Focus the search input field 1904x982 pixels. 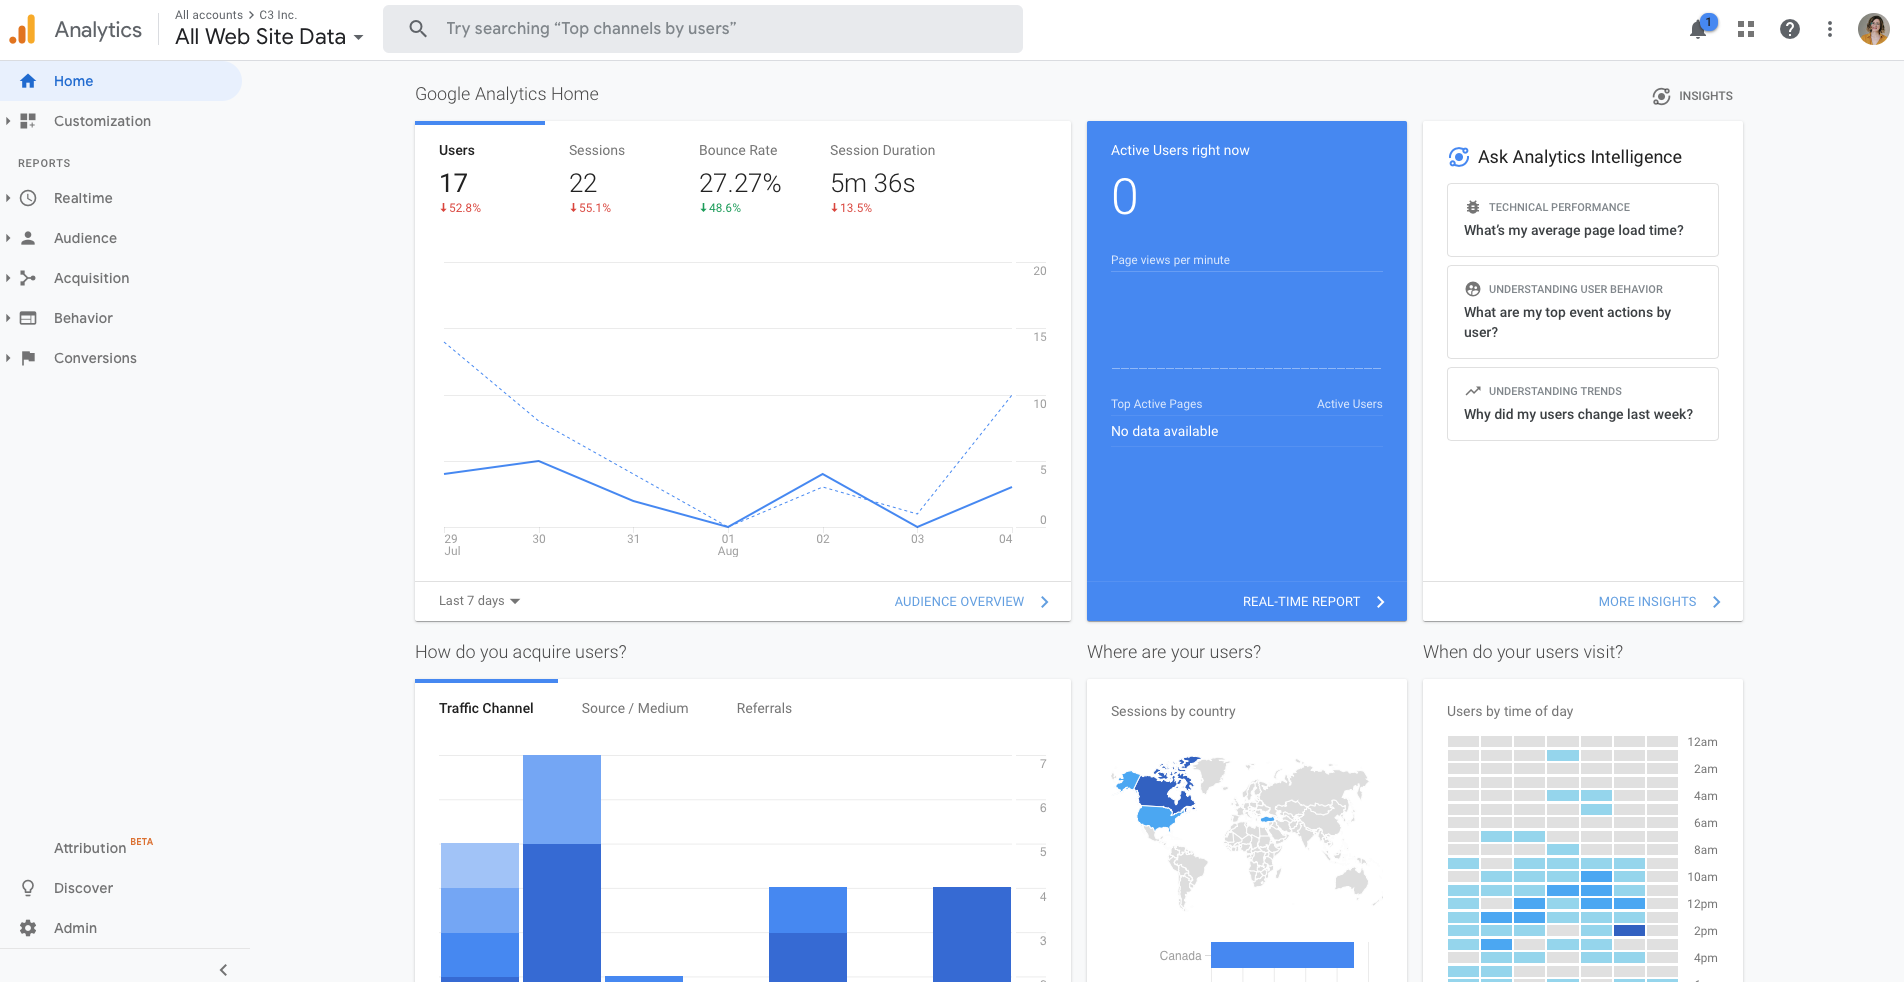pos(703,29)
